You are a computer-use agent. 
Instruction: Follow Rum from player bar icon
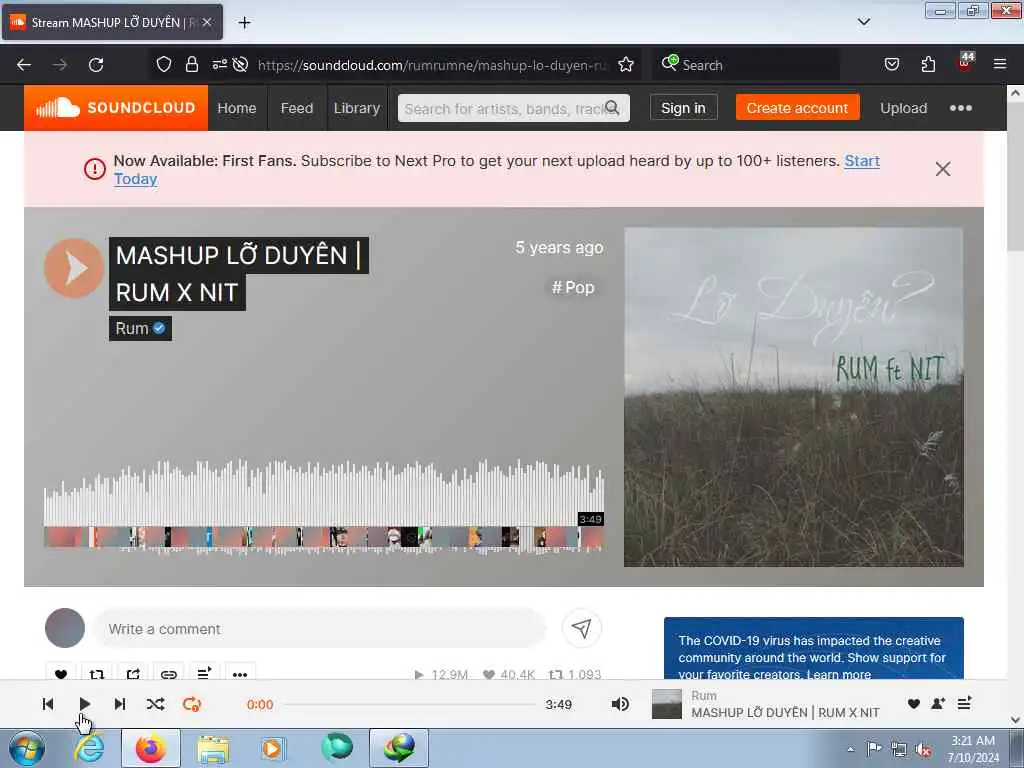938,704
